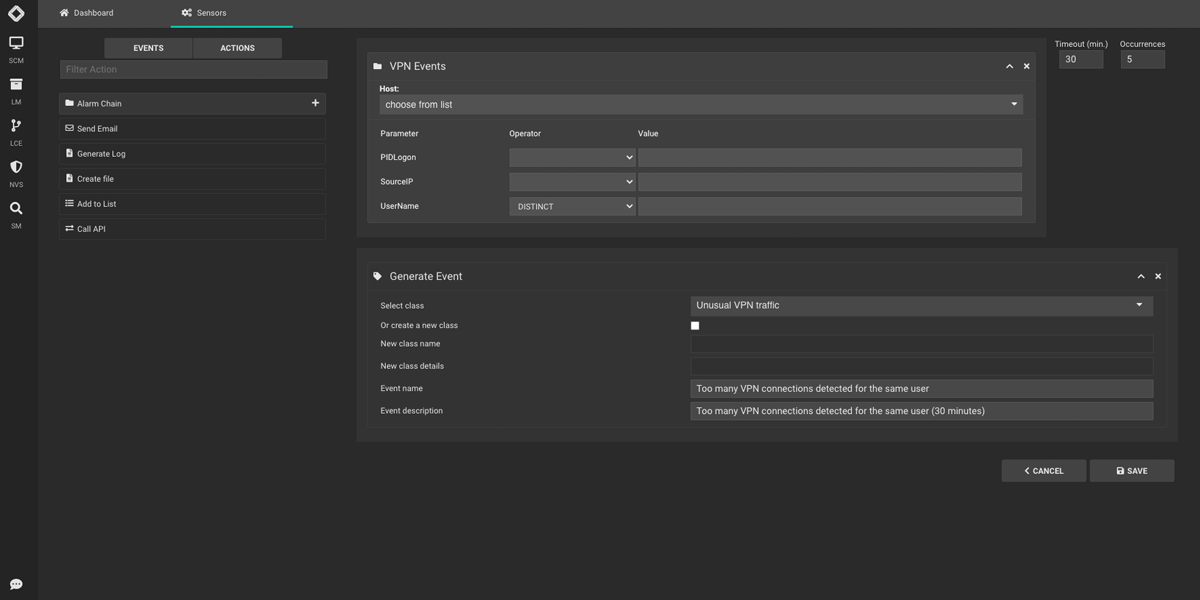The height and width of the screenshot is (600, 1200).
Task: Close the VPN Events panel
Action: pos(1026,66)
